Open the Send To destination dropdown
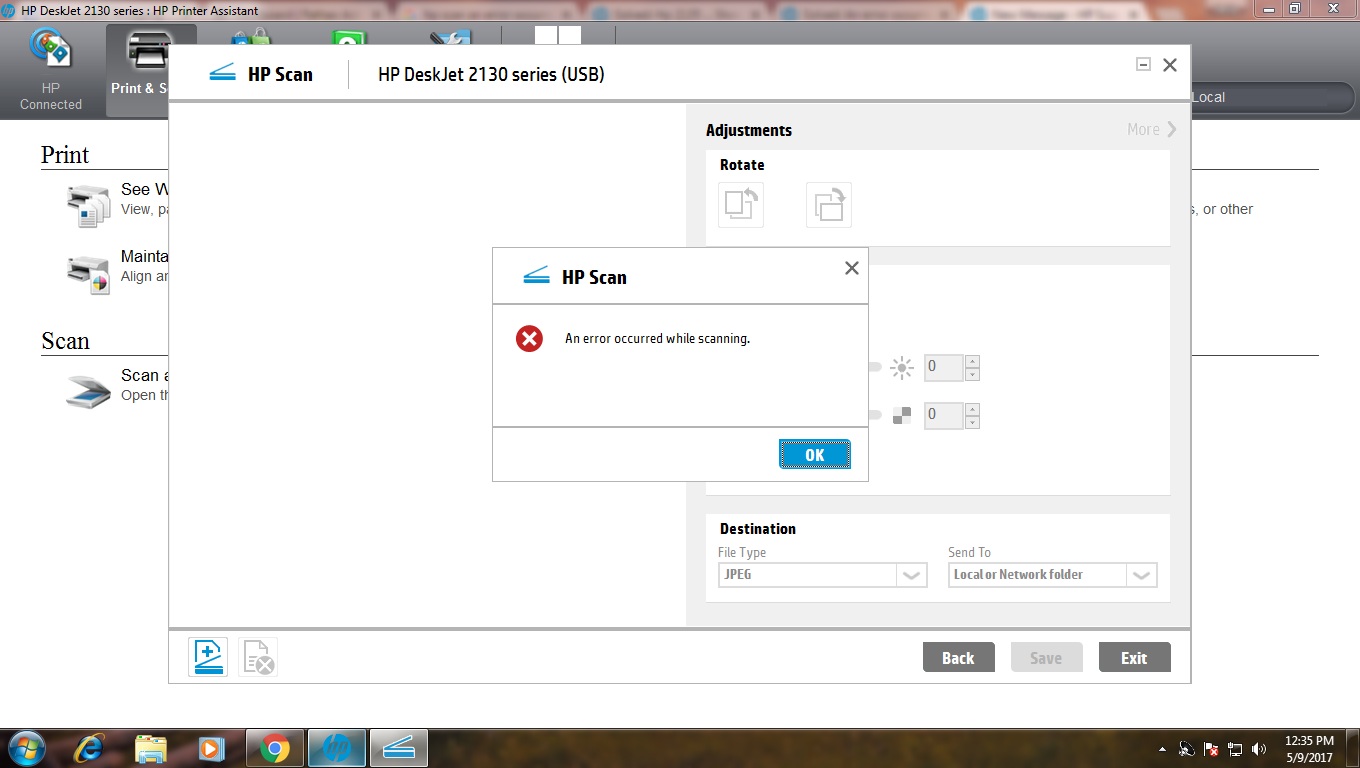Image resolution: width=1360 pixels, height=768 pixels. coord(1141,574)
